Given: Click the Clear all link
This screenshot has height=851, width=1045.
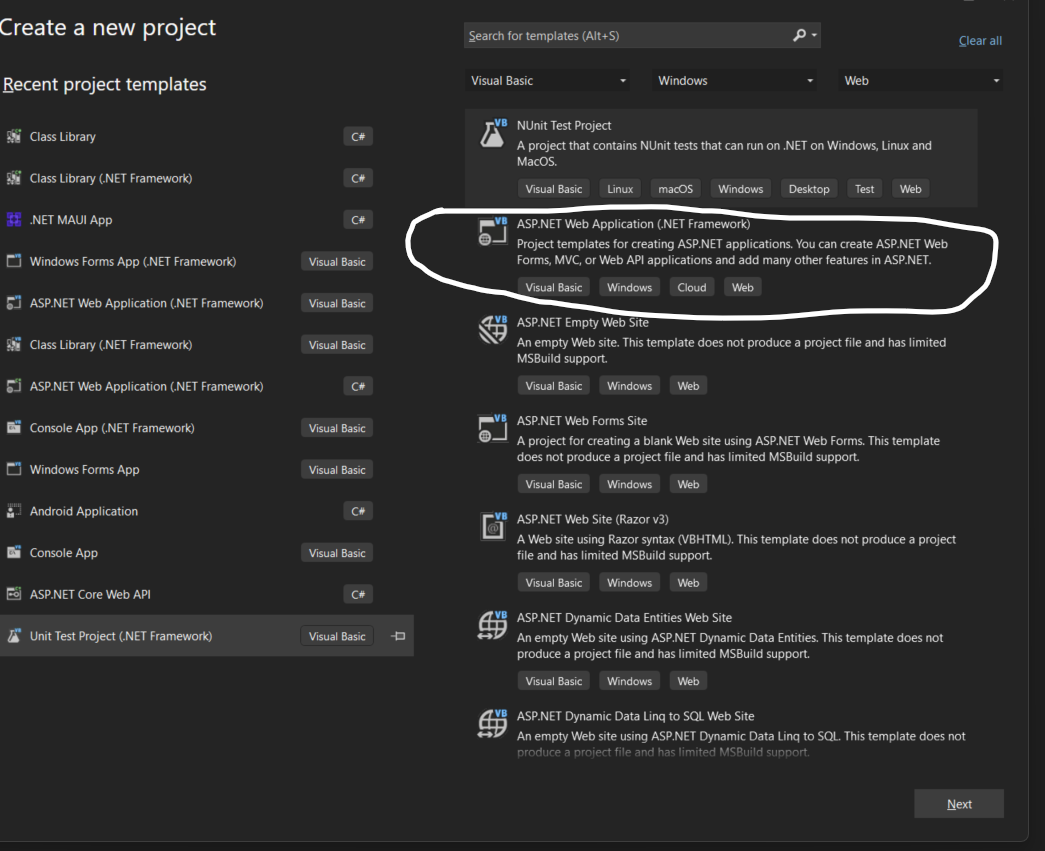Looking at the screenshot, I should [x=980, y=41].
